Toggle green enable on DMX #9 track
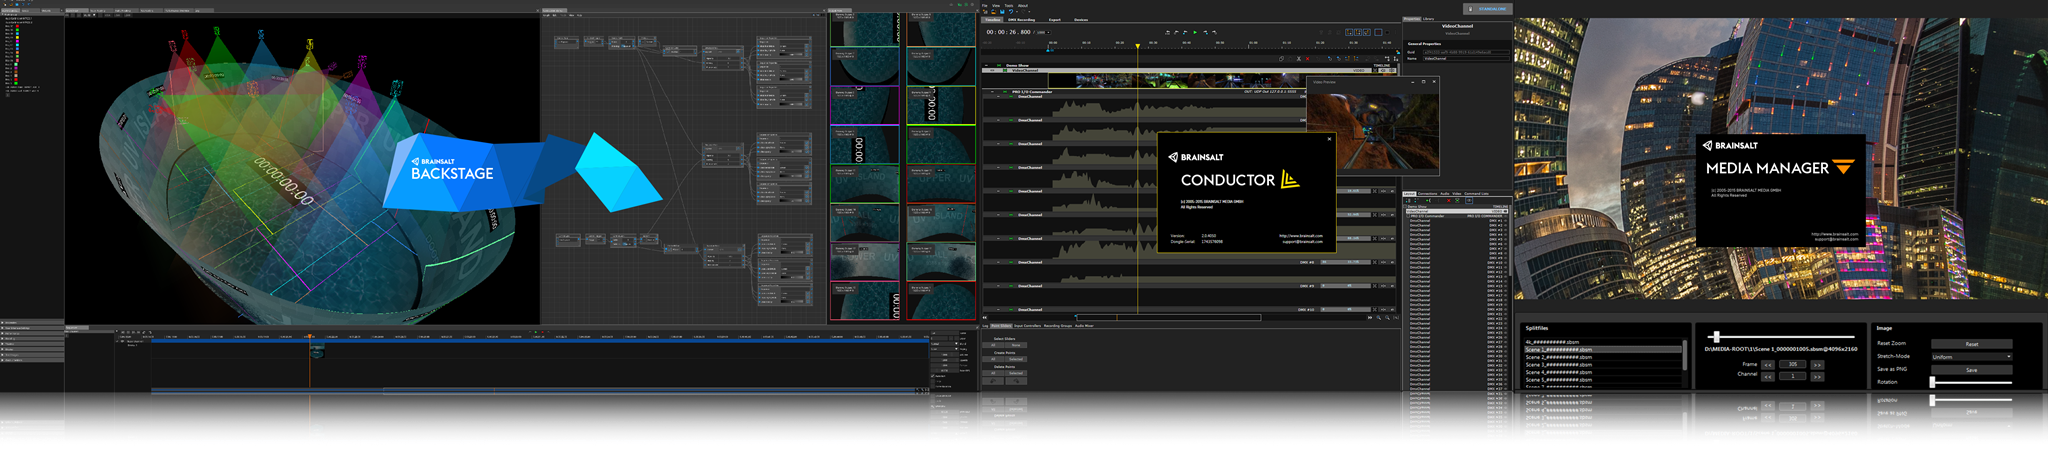This screenshot has height=465, width=2048. (1011, 286)
